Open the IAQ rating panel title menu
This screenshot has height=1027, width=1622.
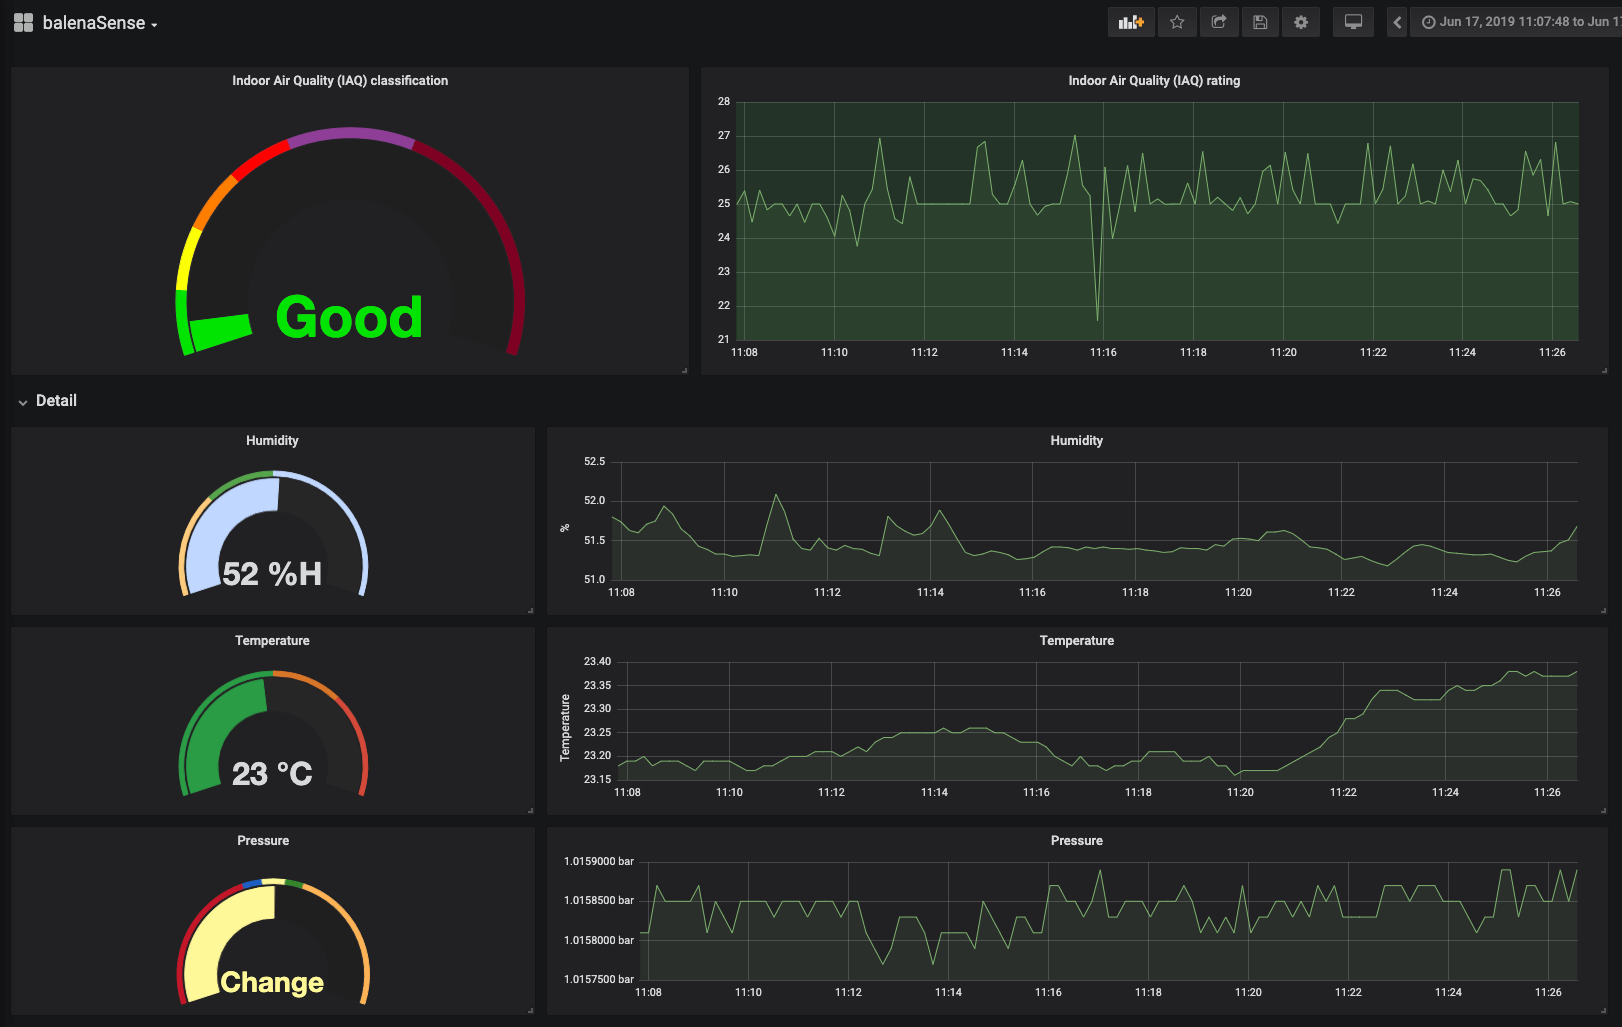[1153, 81]
